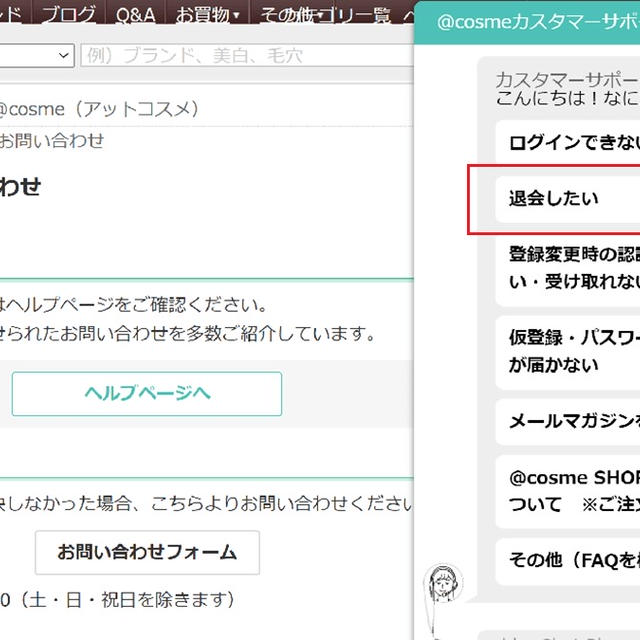Click the @cosme（アットコスメ）breadcrumb link

click(99, 109)
